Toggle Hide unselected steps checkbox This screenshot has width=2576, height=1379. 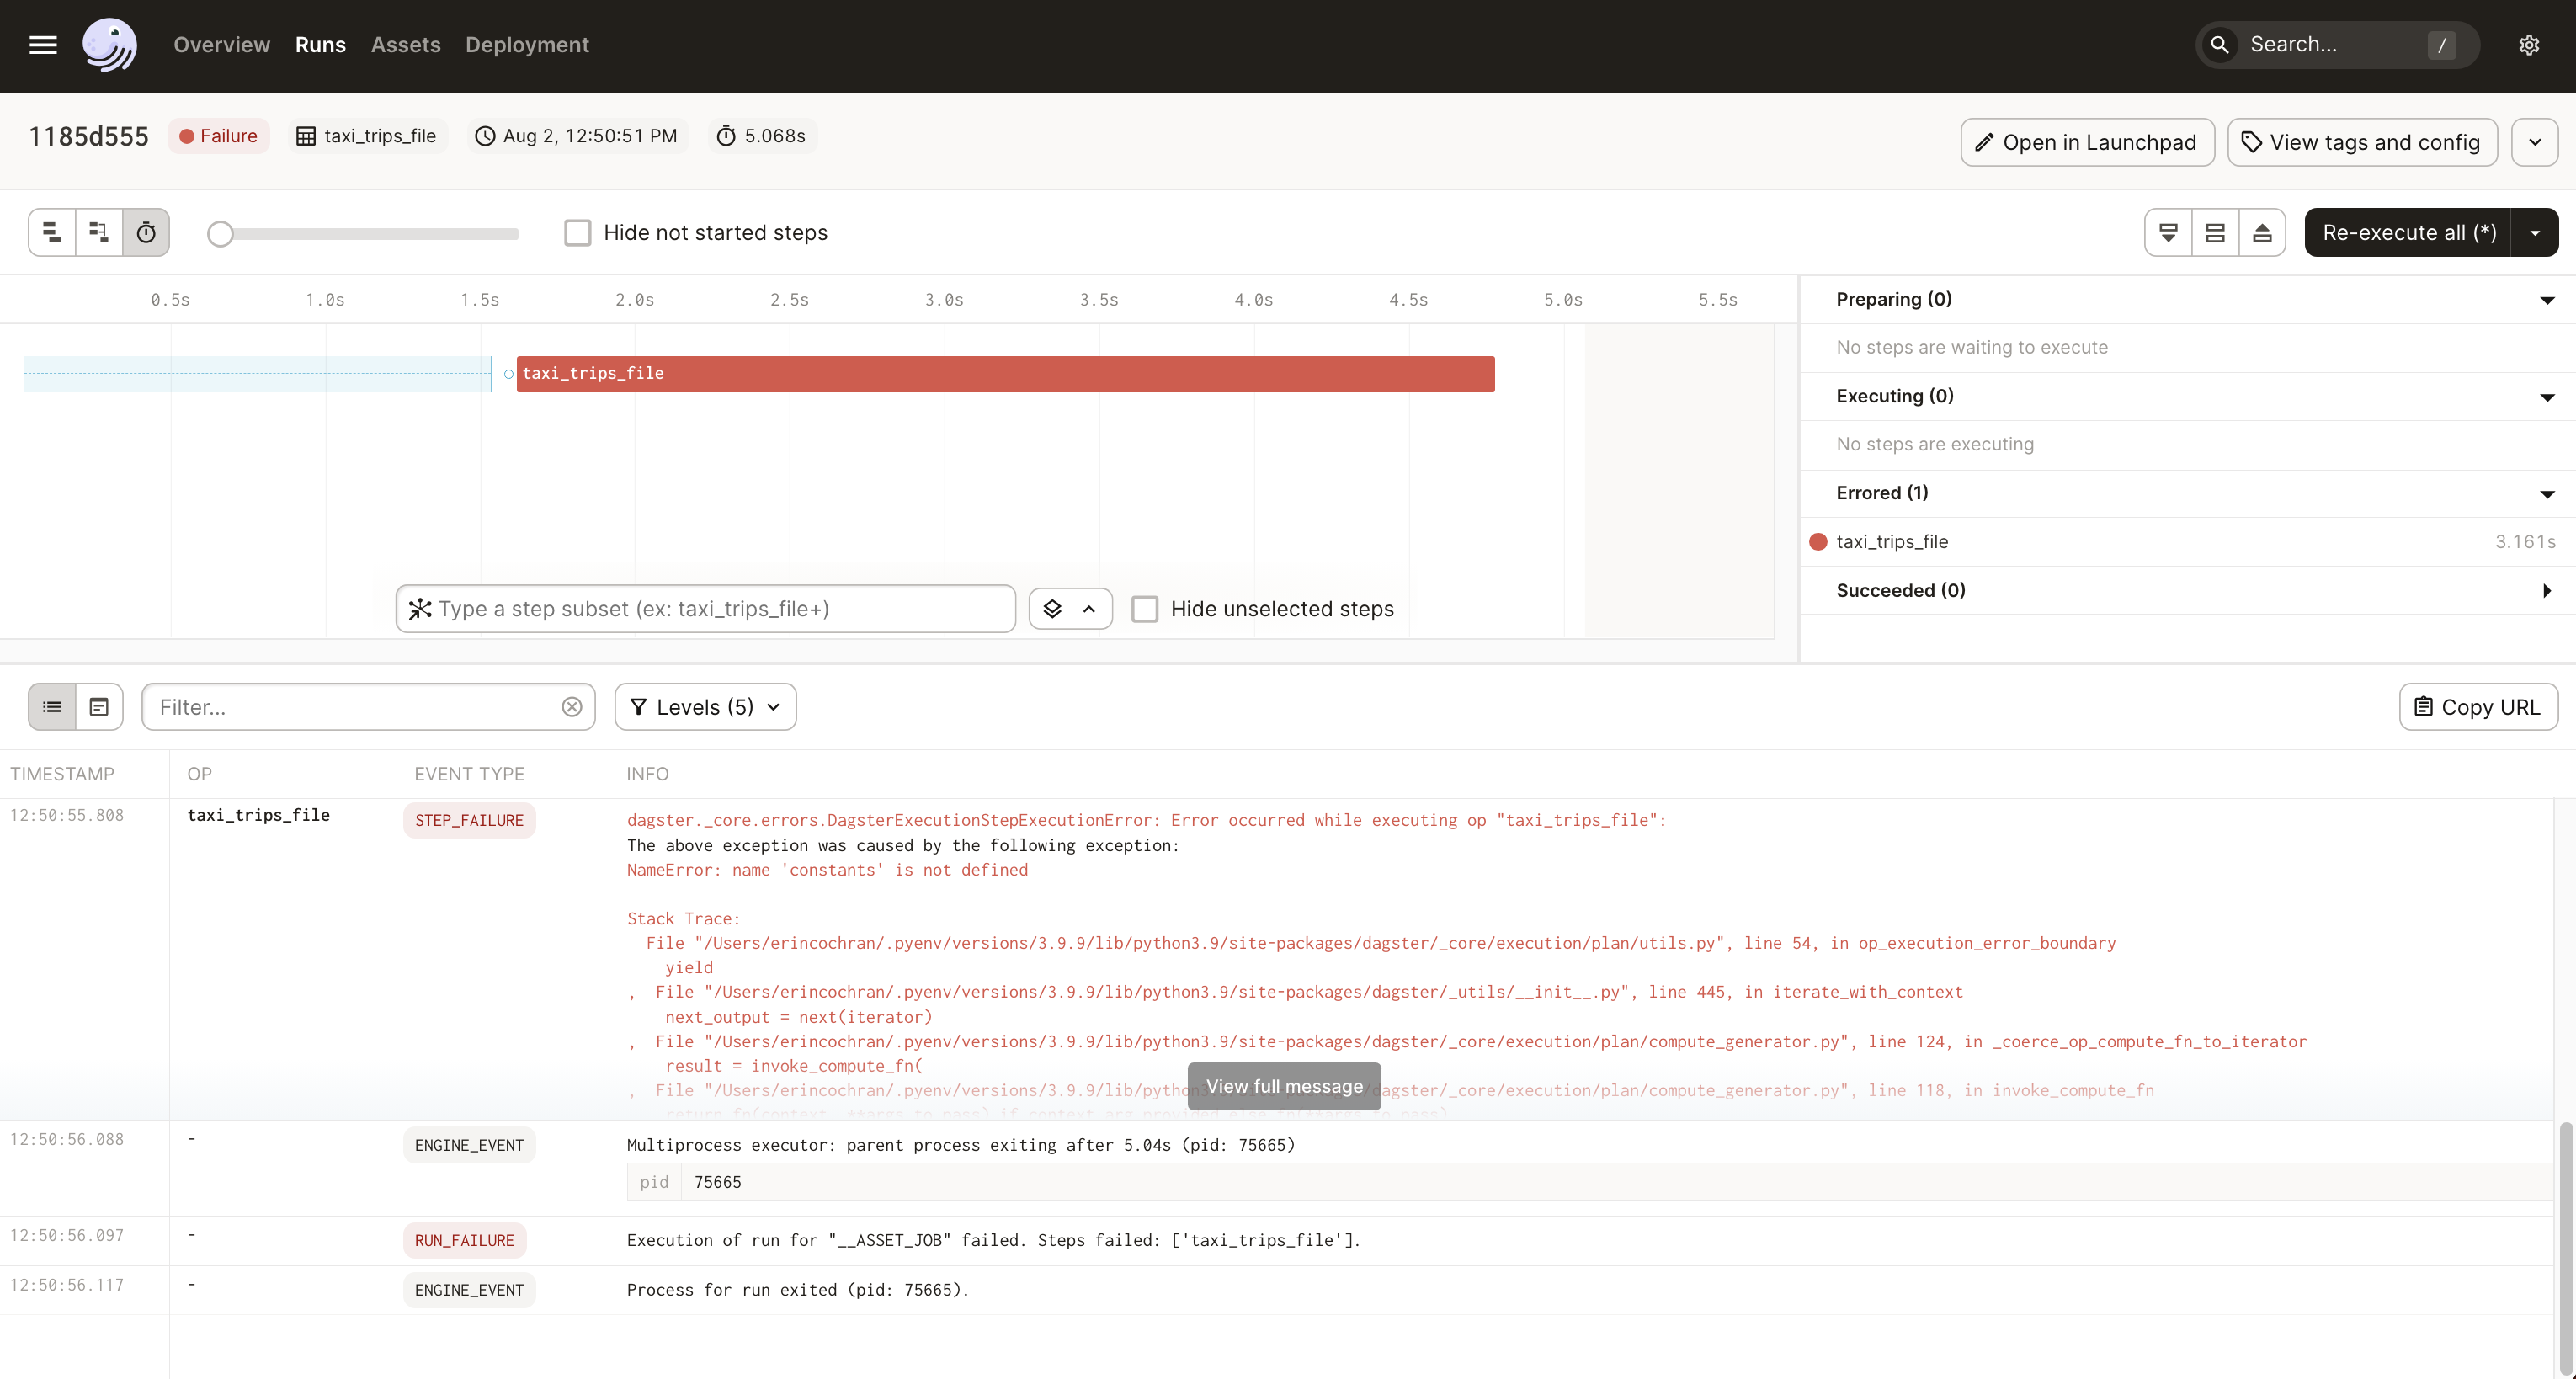pos(1145,609)
